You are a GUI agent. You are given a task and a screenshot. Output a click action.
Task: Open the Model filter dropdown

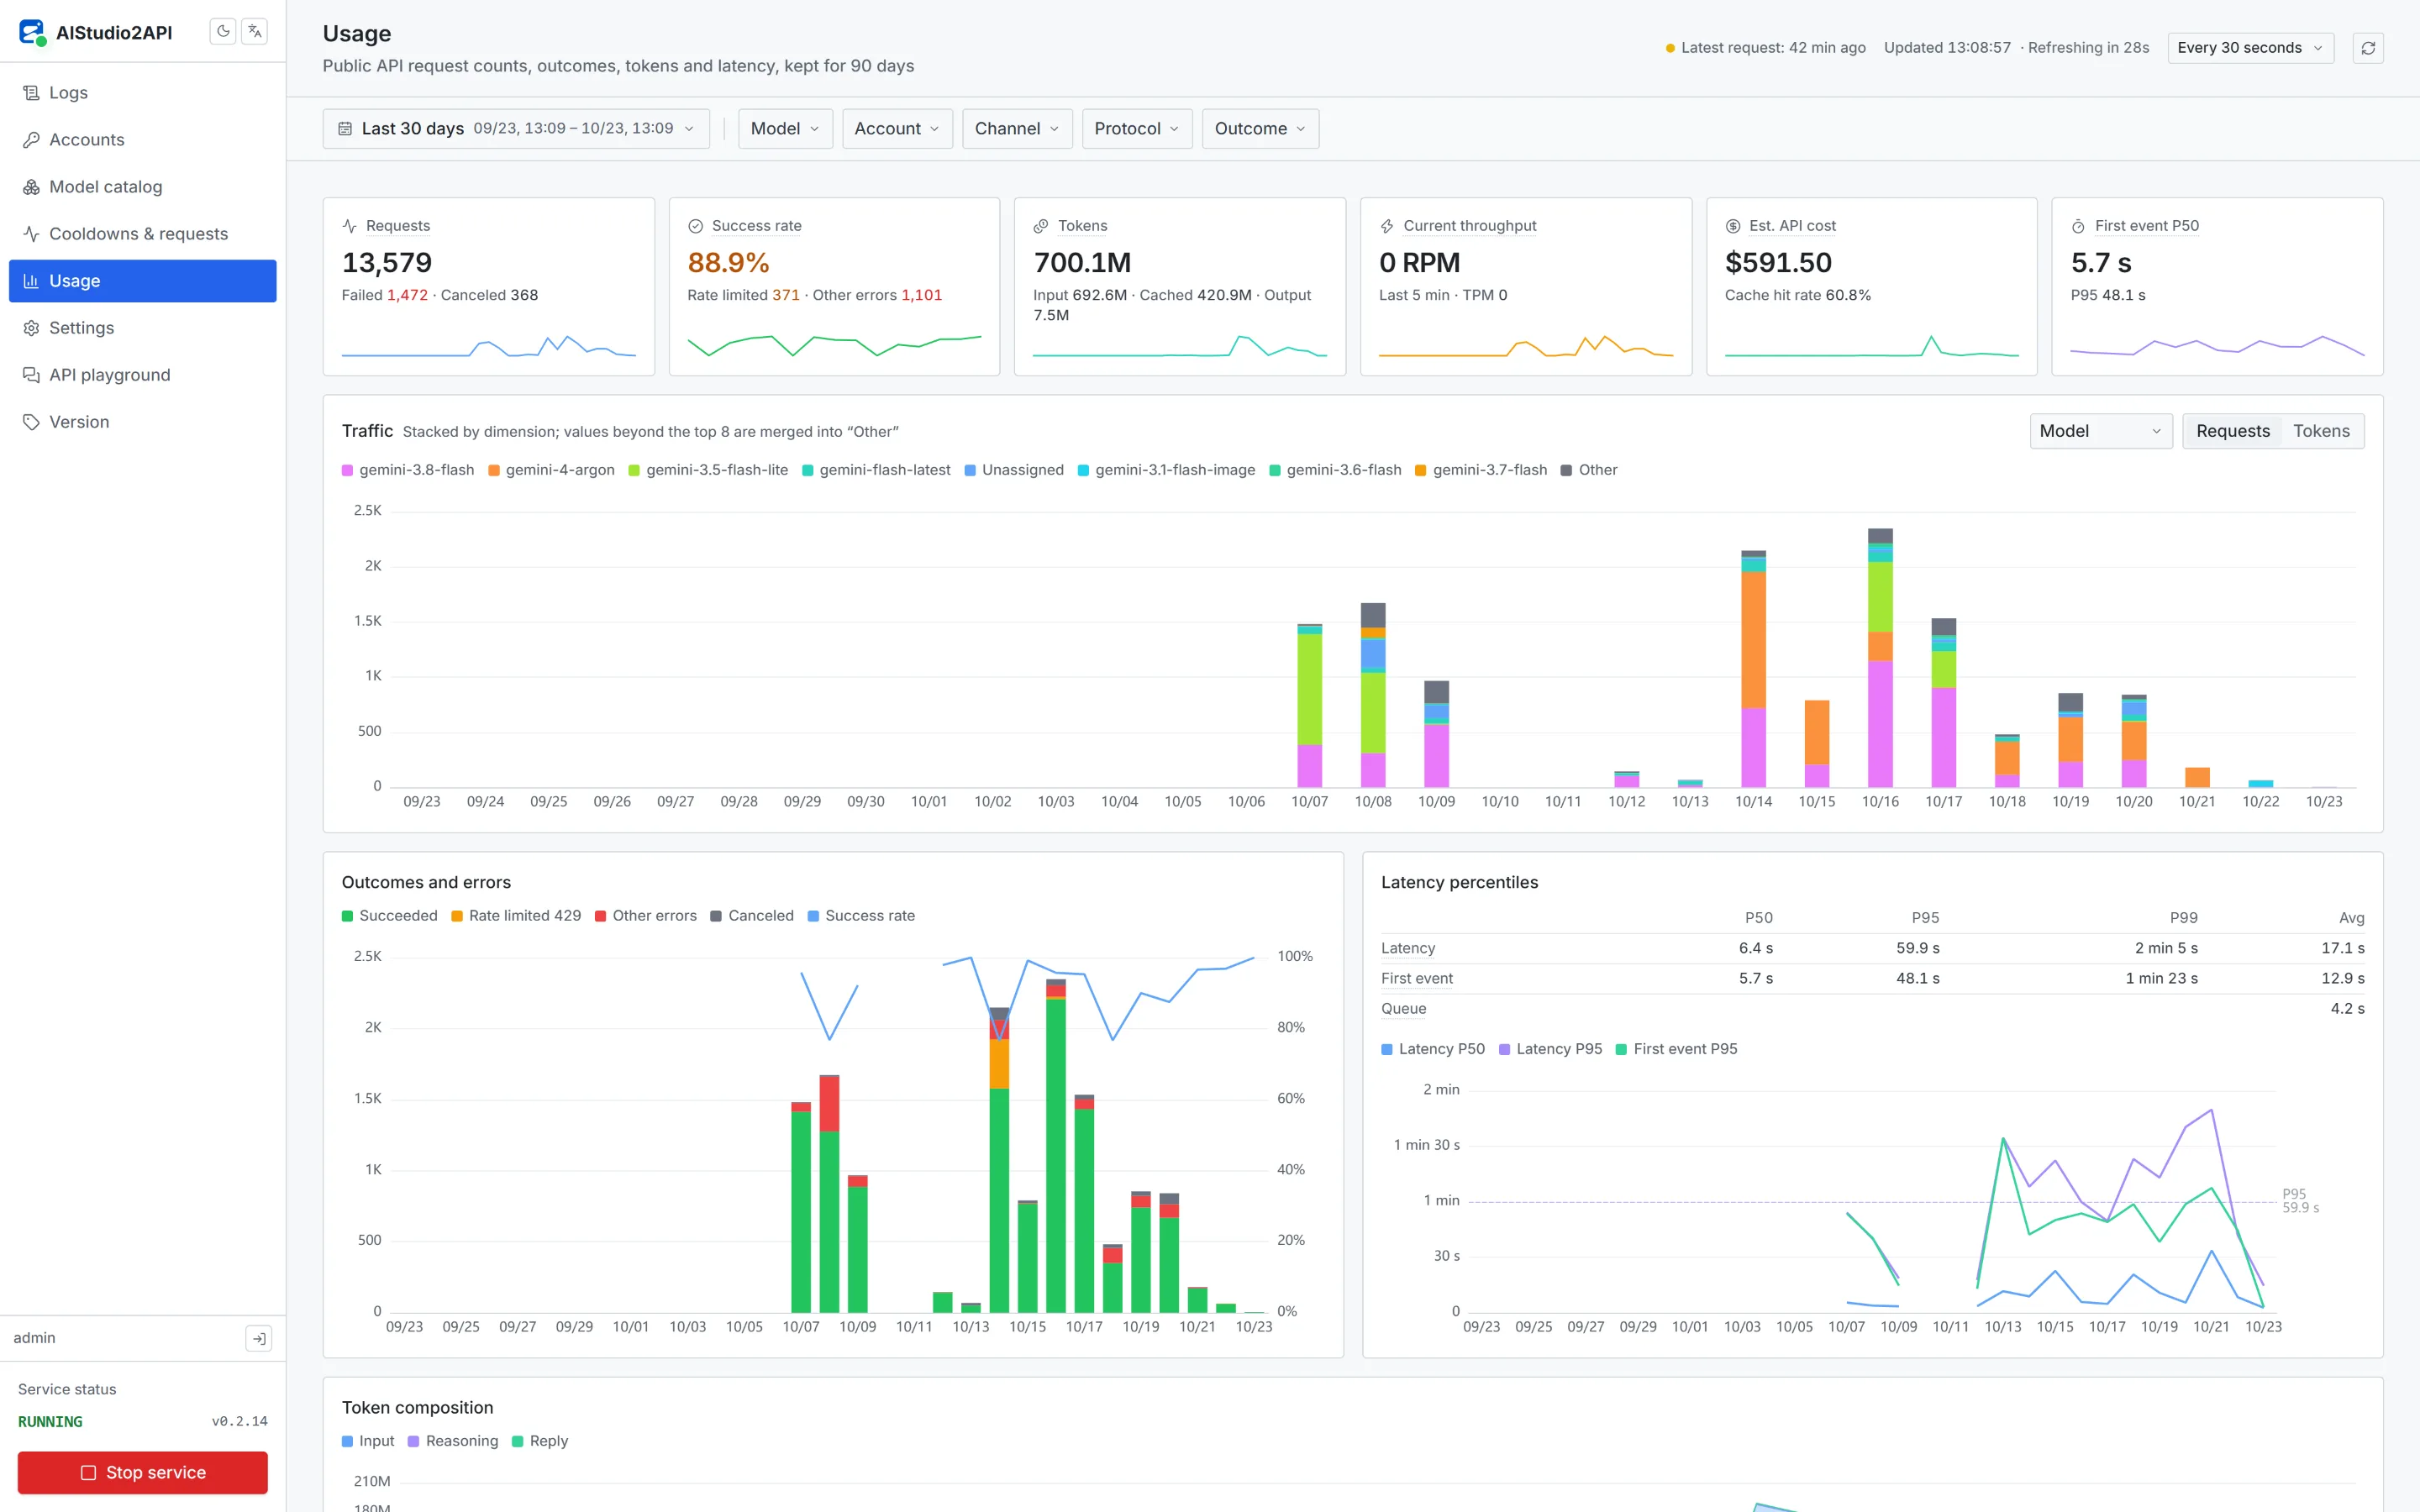(x=785, y=128)
